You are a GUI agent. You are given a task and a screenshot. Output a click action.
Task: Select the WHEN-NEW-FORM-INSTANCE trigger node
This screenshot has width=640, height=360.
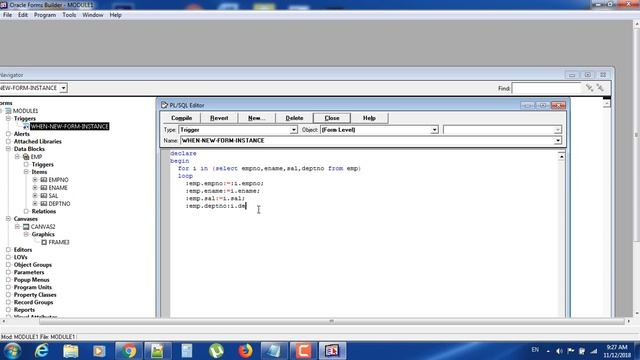point(69,127)
